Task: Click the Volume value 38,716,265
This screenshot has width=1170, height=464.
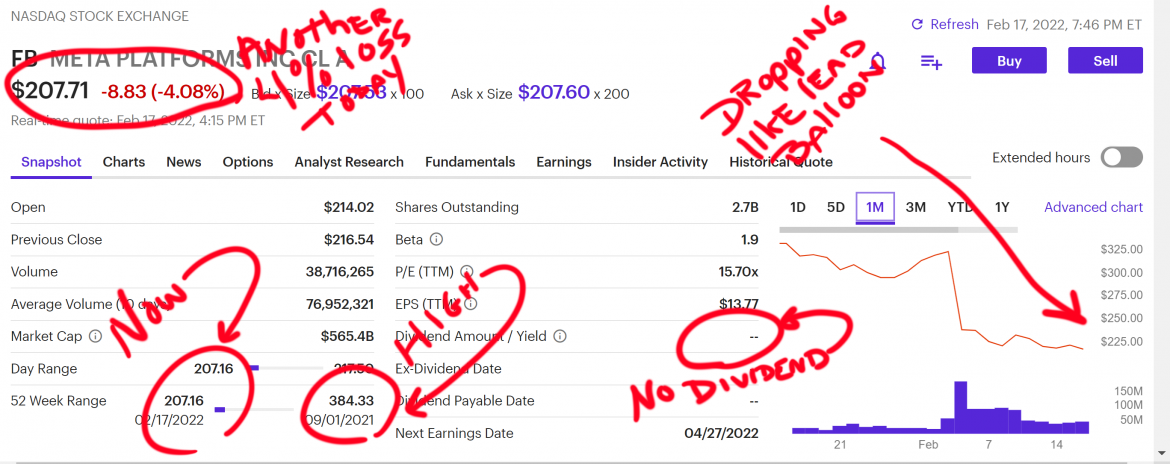Action: (x=340, y=272)
